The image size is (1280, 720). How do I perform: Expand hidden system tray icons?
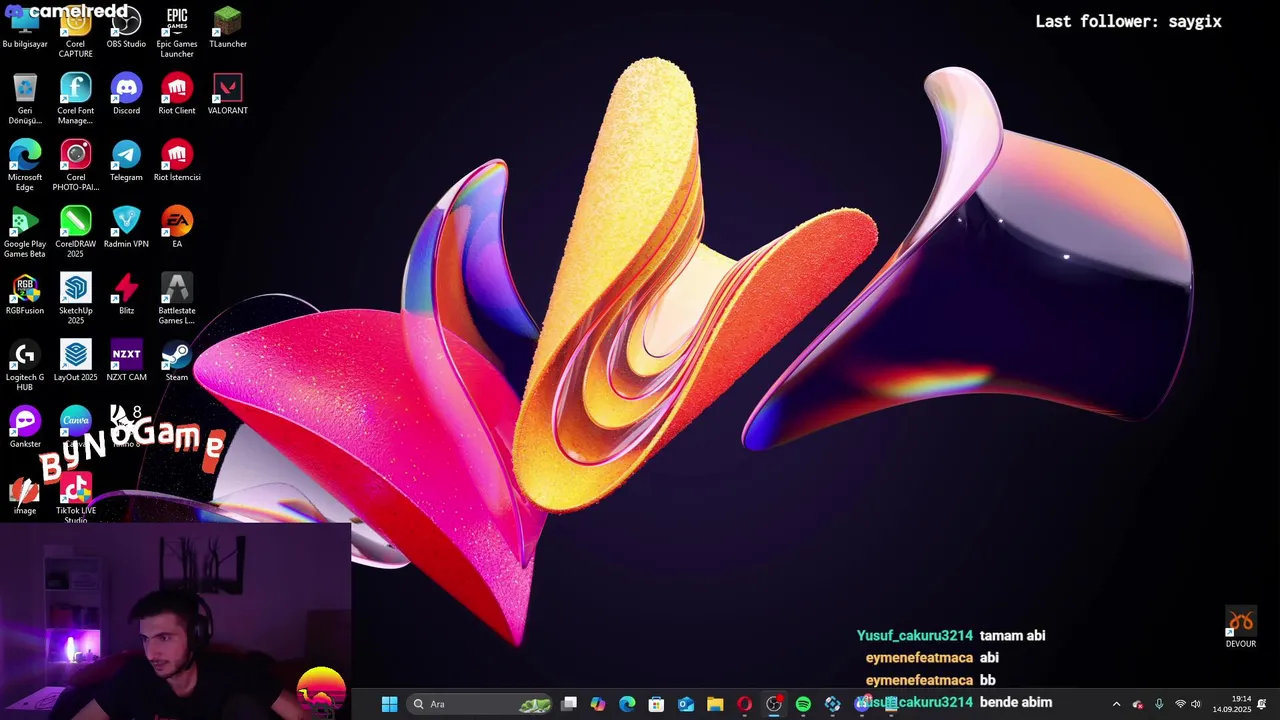pyautogui.click(x=1116, y=704)
